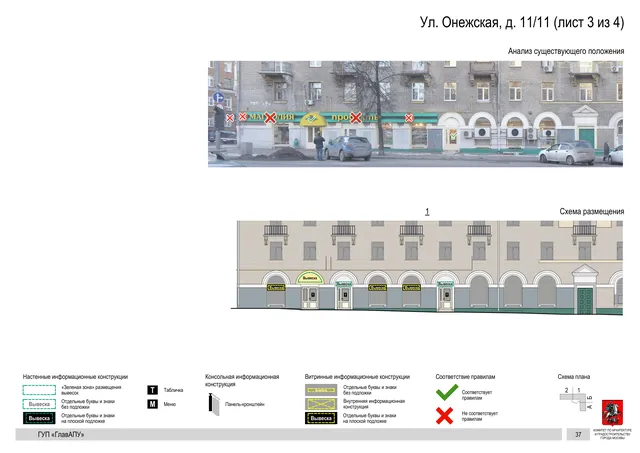Click the crossed yellow internal construction sample

coord(321,404)
